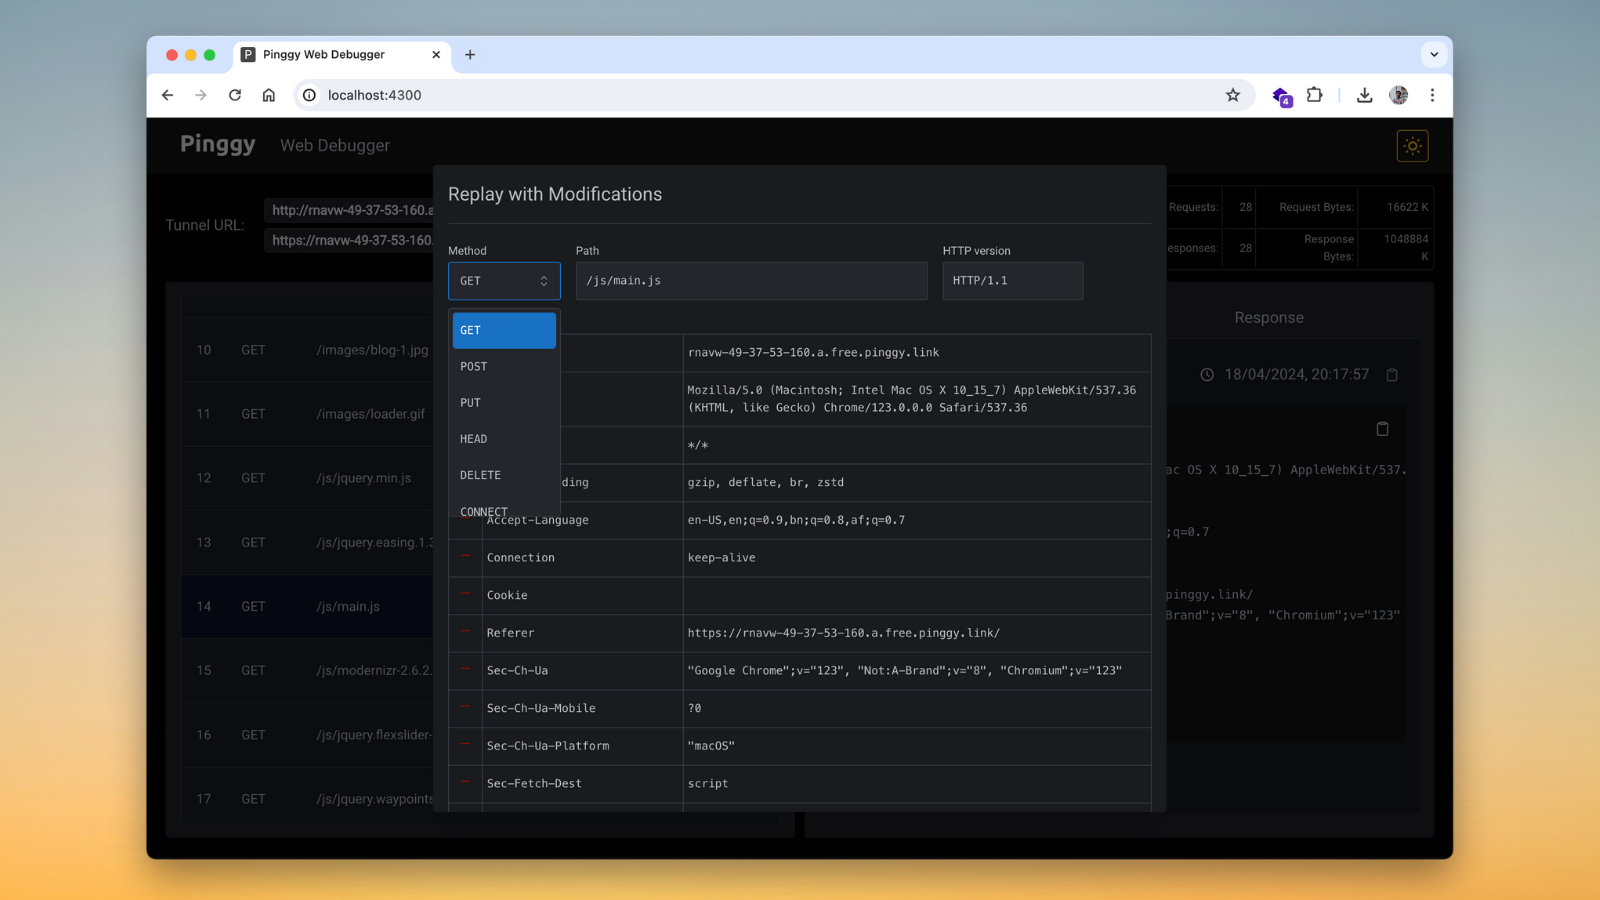Image resolution: width=1600 pixels, height=900 pixels.
Task: Open Chrome downloads
Action: click(x=1364, y=95)
